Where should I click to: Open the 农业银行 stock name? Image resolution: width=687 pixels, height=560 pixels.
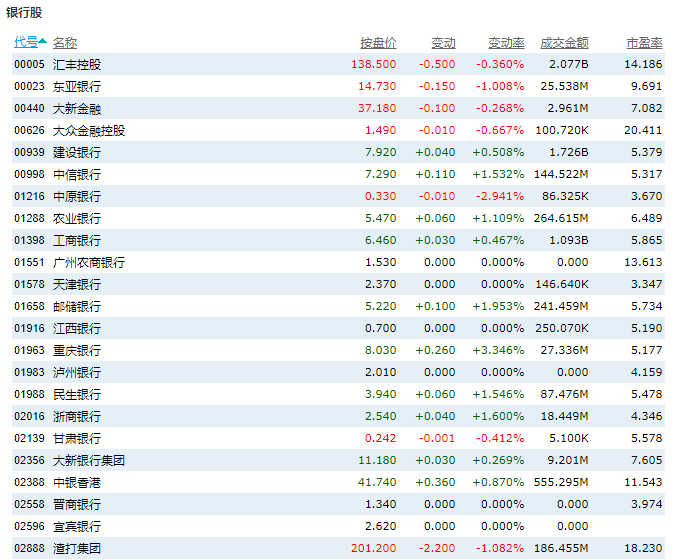[77, 218]
